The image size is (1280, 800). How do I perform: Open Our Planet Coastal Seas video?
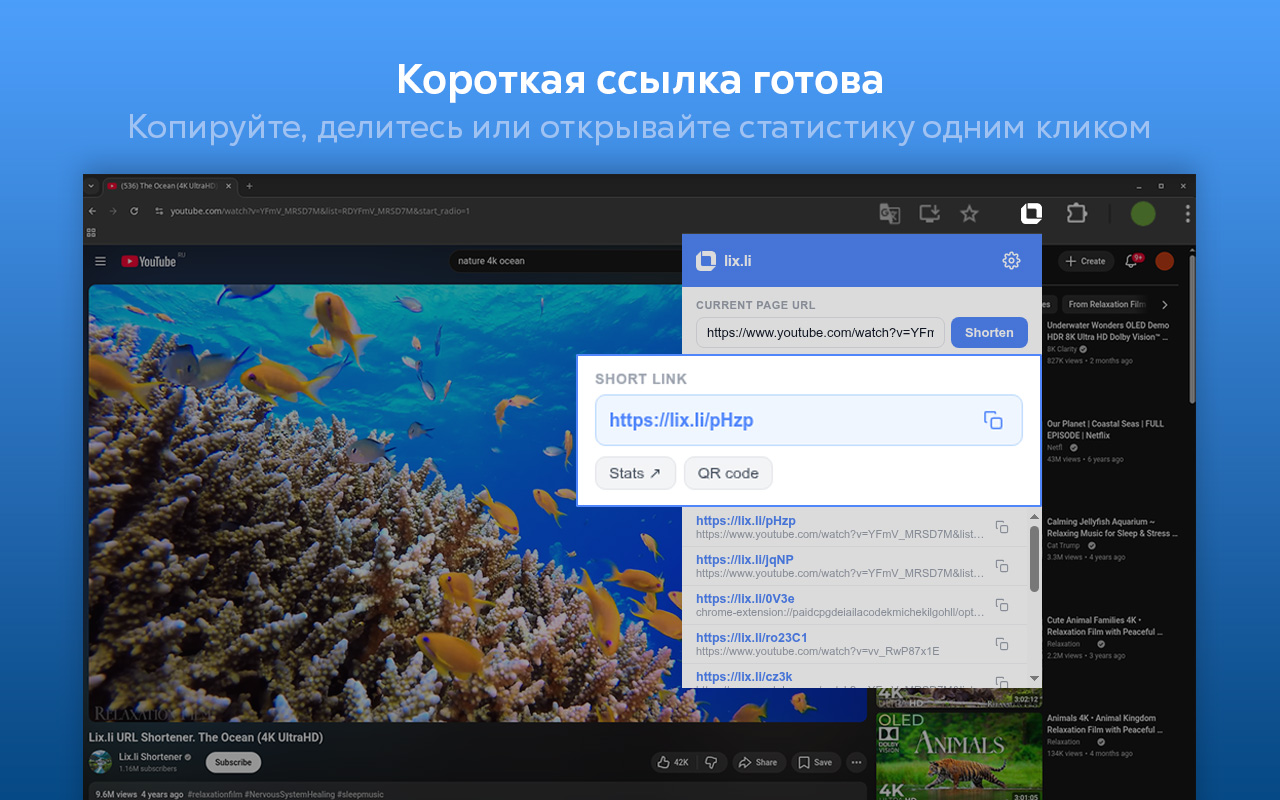tap(1106, 429)
